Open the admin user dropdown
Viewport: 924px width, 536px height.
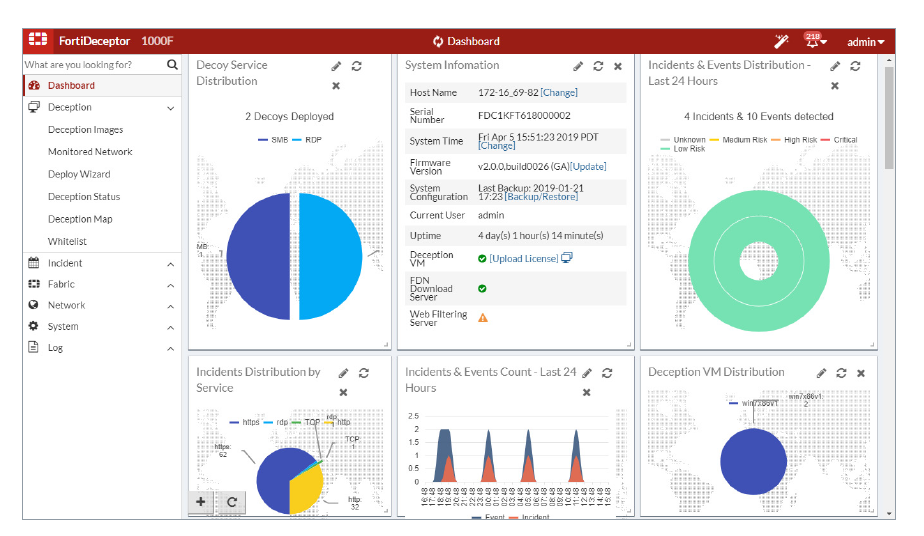pos(865,42)
